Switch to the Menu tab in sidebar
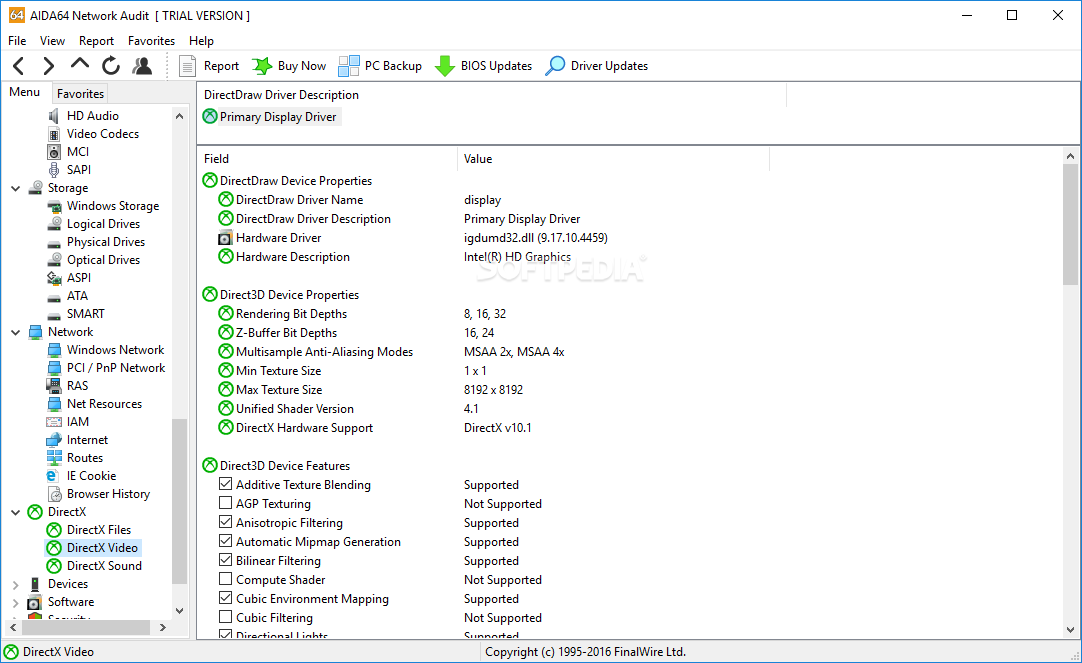Image resolution: width=1082 pixels, height=663 pixels. (x=25, y=92)
